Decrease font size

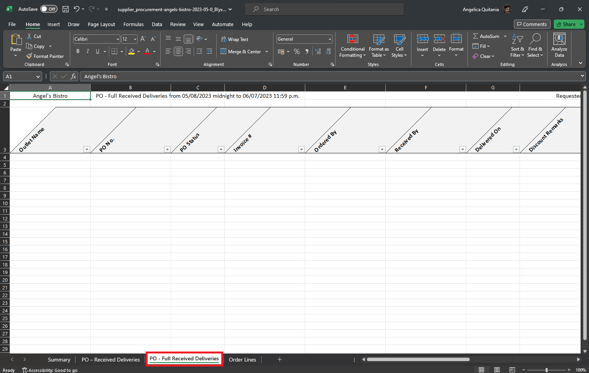point(153,39)
